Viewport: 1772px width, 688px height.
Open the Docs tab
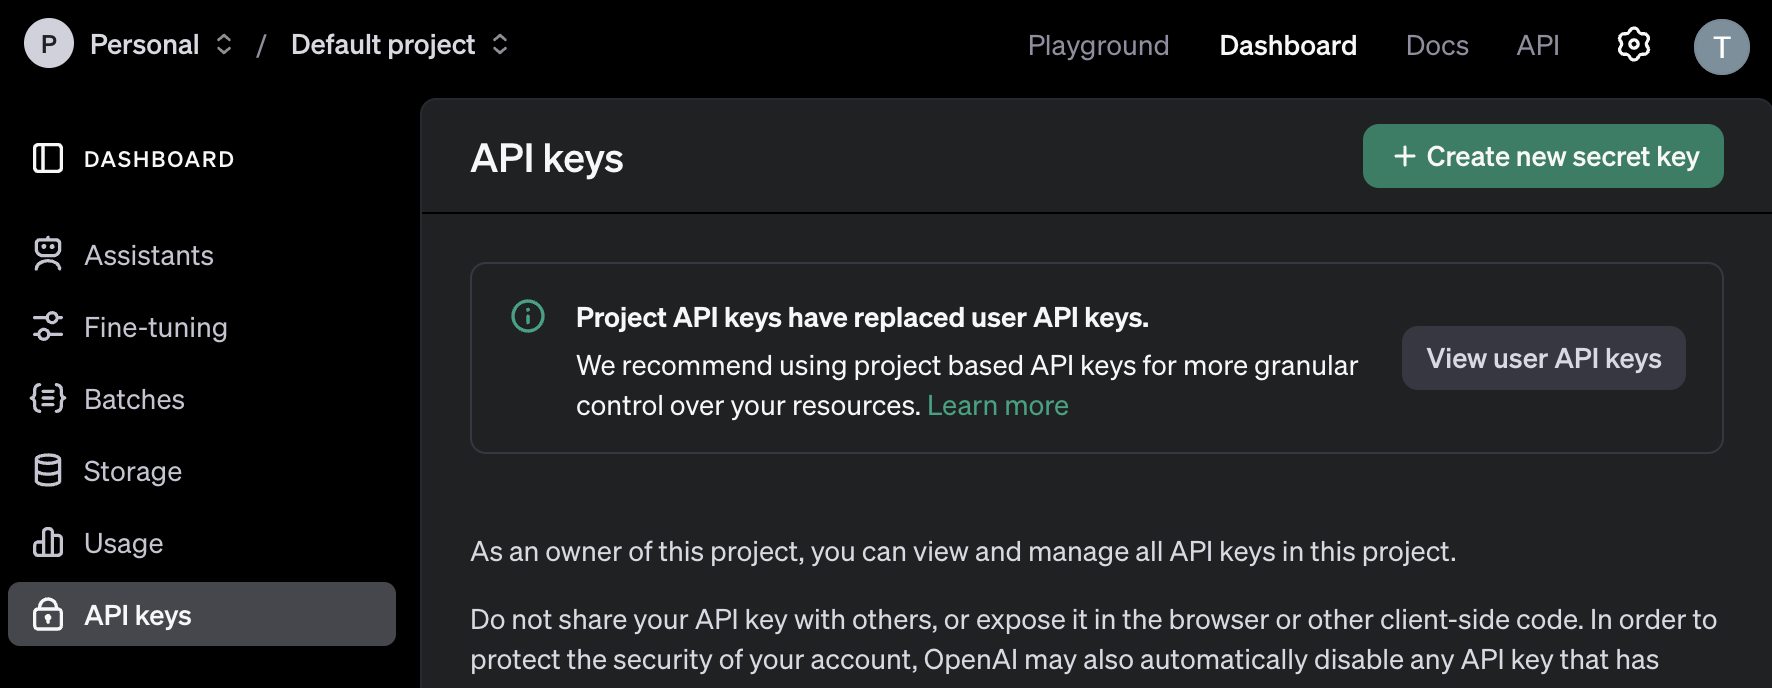pyautogui.click(x=1437, y=46)
